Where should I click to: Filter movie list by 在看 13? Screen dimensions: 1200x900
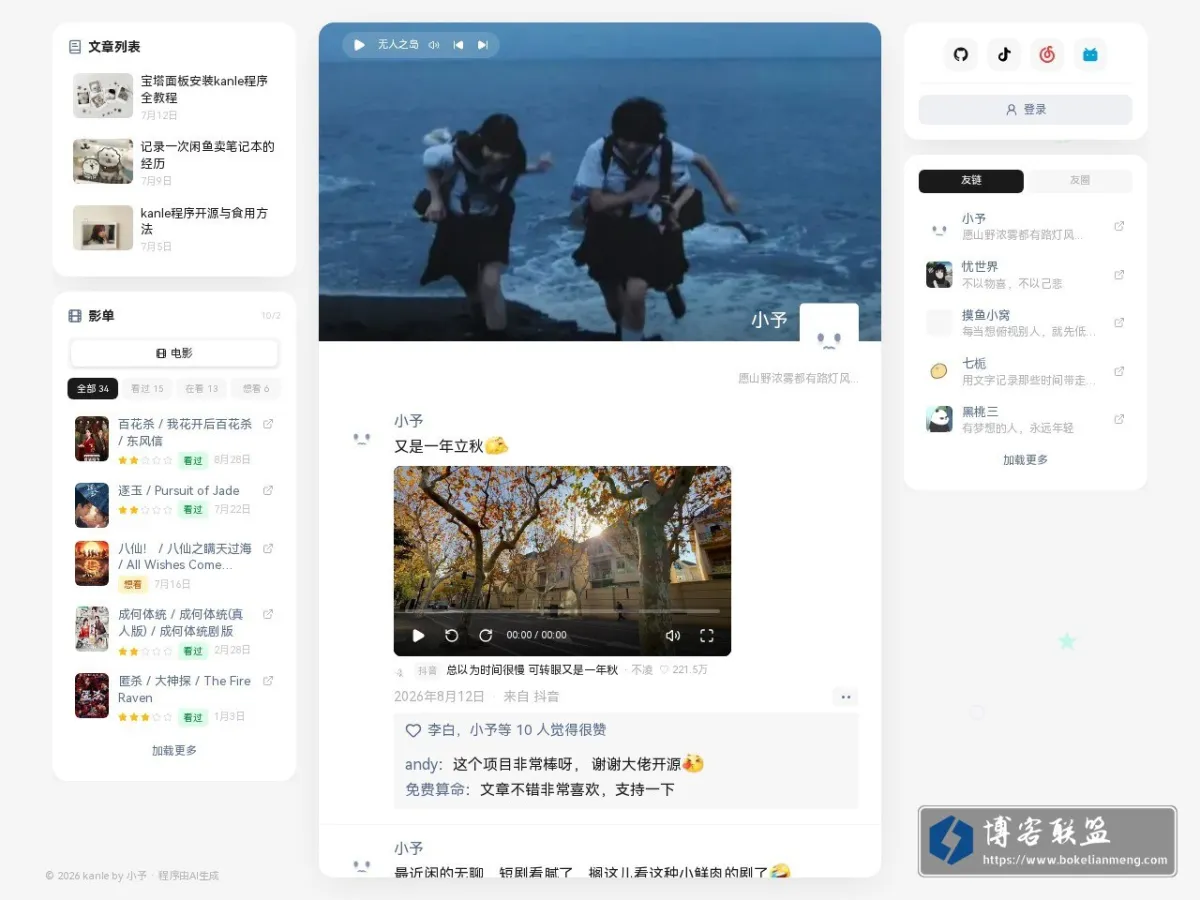201,389
